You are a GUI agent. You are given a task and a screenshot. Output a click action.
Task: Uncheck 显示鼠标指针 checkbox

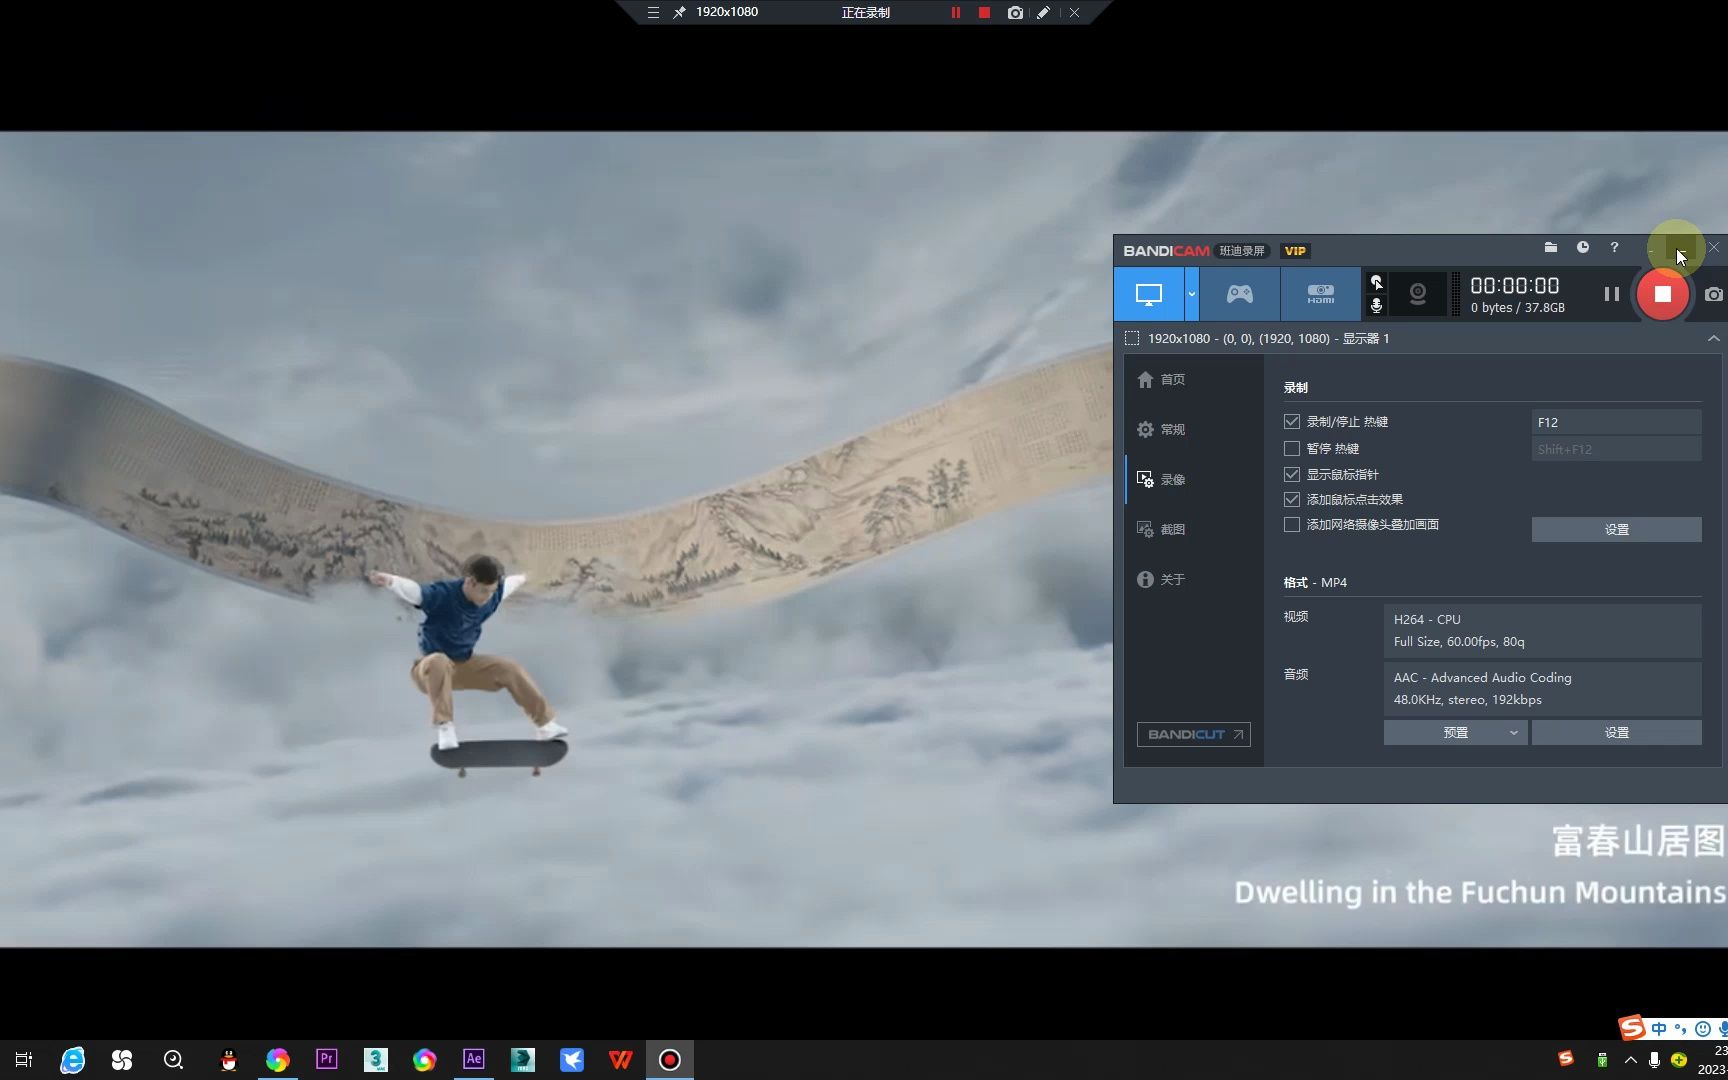coord(1292,475)
